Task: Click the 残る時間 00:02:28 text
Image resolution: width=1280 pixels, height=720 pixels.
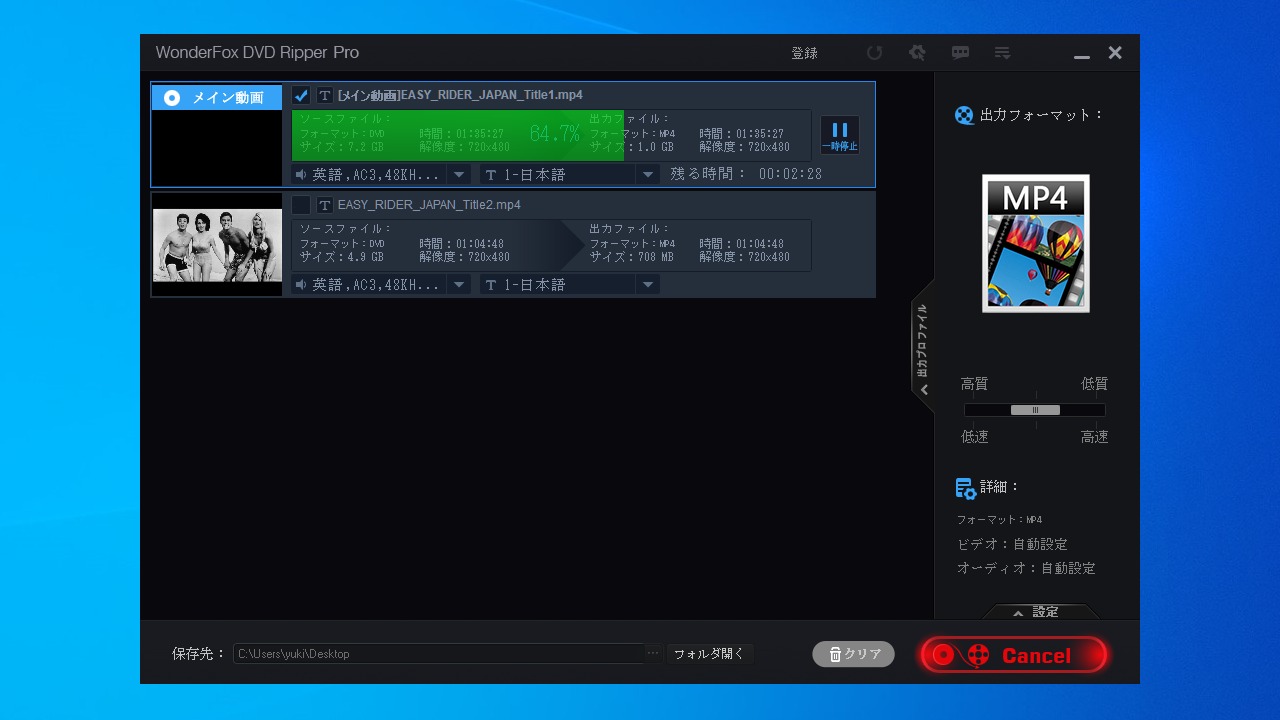Action: point(746,174)
